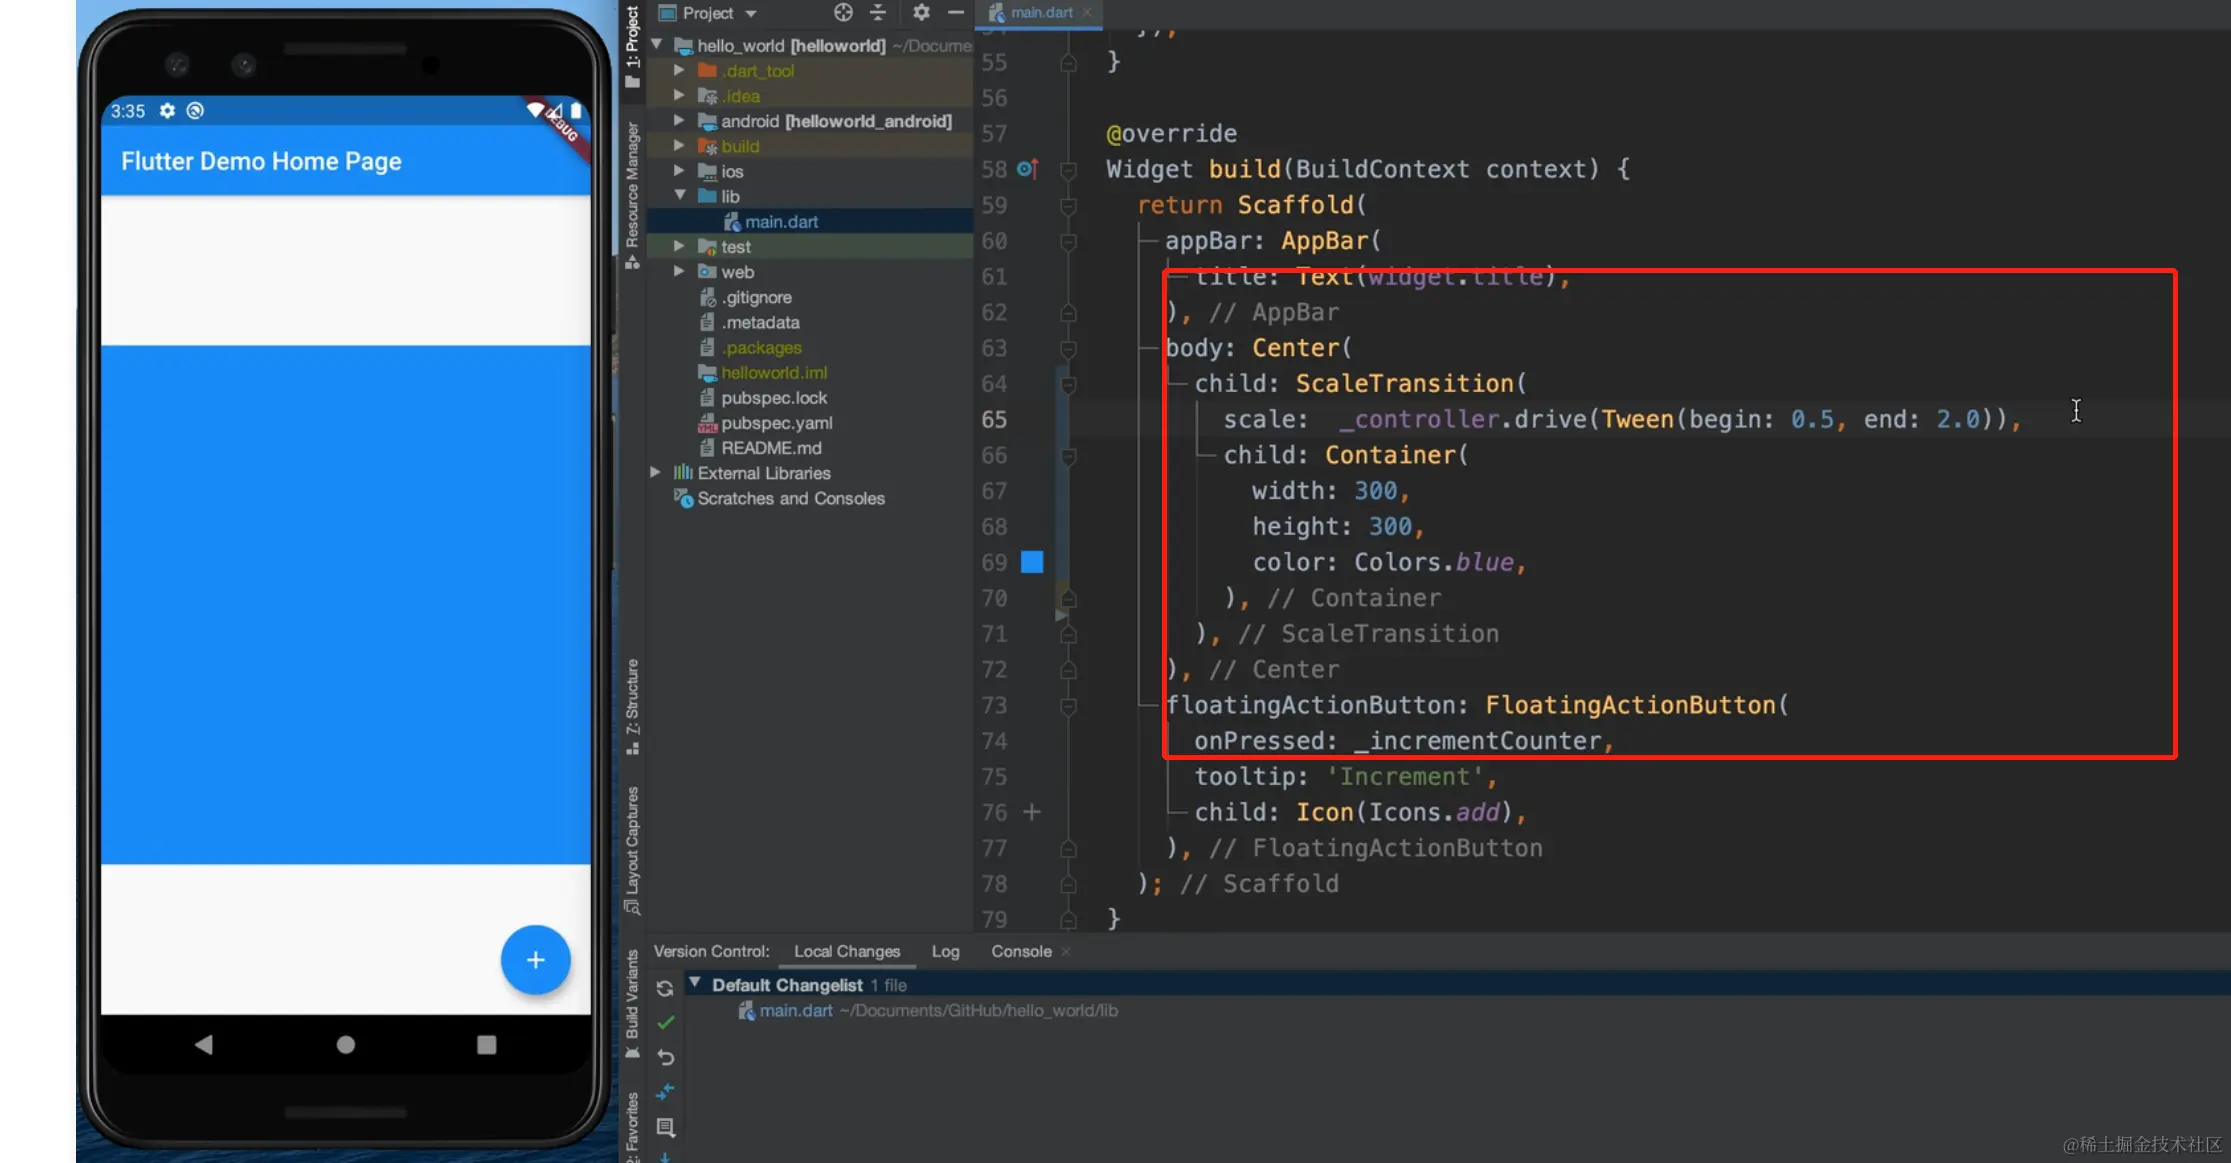Viewport: 2231px width, 1163px height.
Task: Click the override gutter marker on line 58
Action: click(1027, 169)
